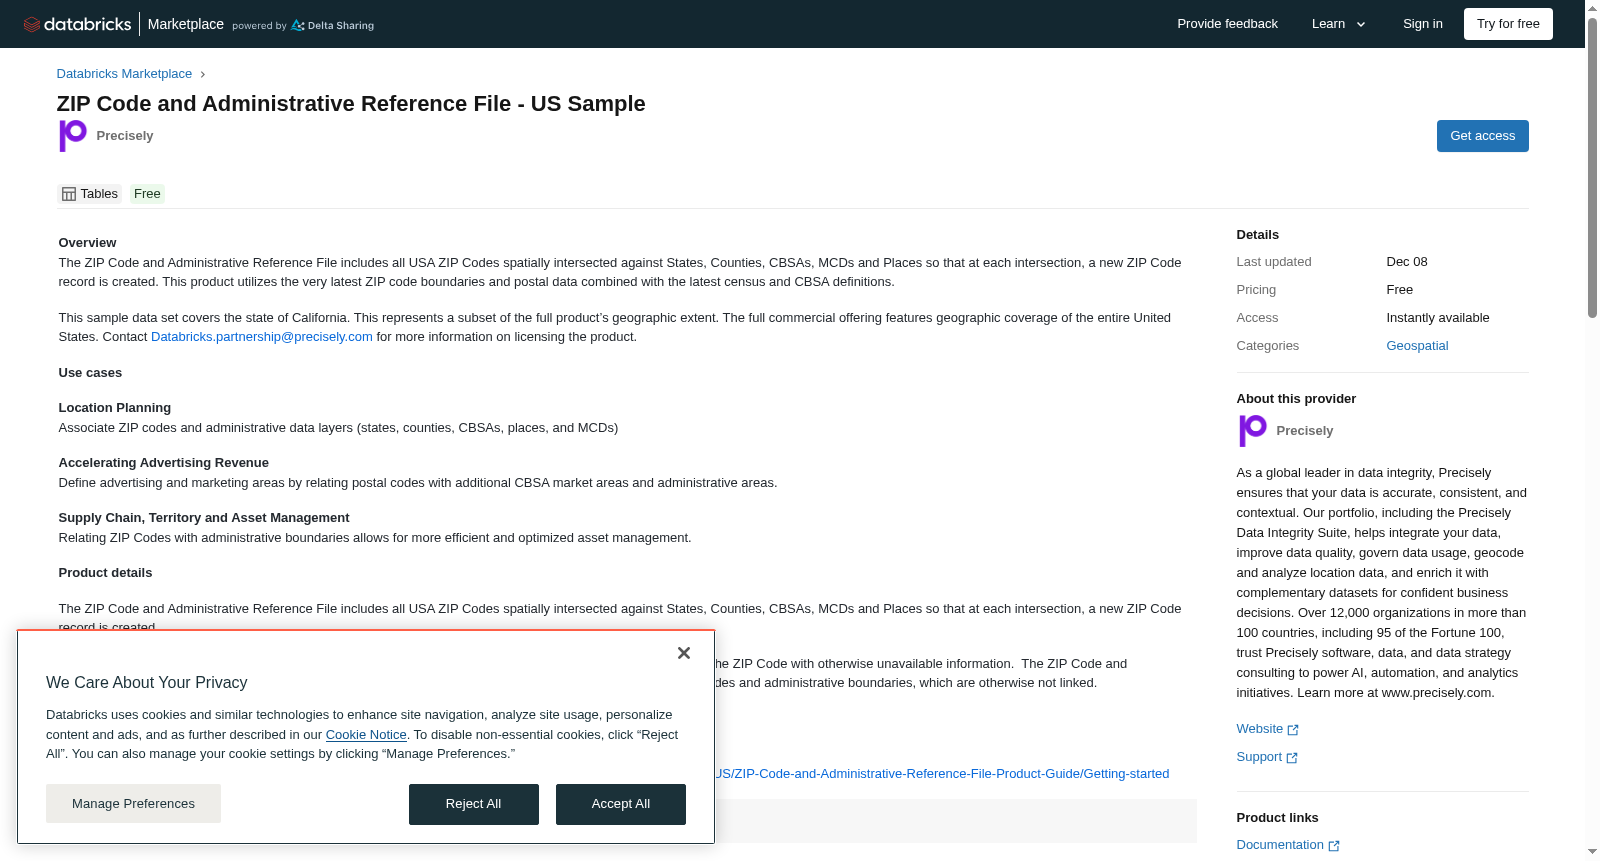1600x861 pixels.
Task: Click the Databricks logo in the header
Action: click(77, 24)
